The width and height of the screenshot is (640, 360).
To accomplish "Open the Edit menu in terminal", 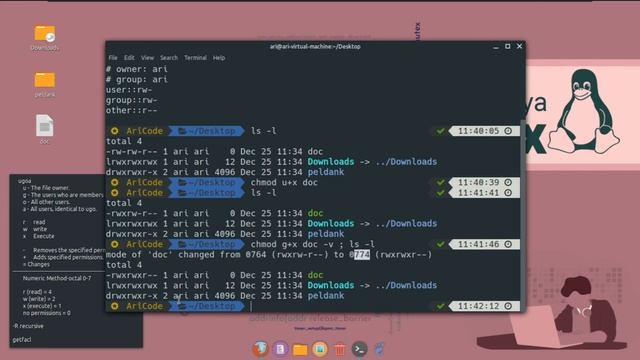I will click(129, 58).
